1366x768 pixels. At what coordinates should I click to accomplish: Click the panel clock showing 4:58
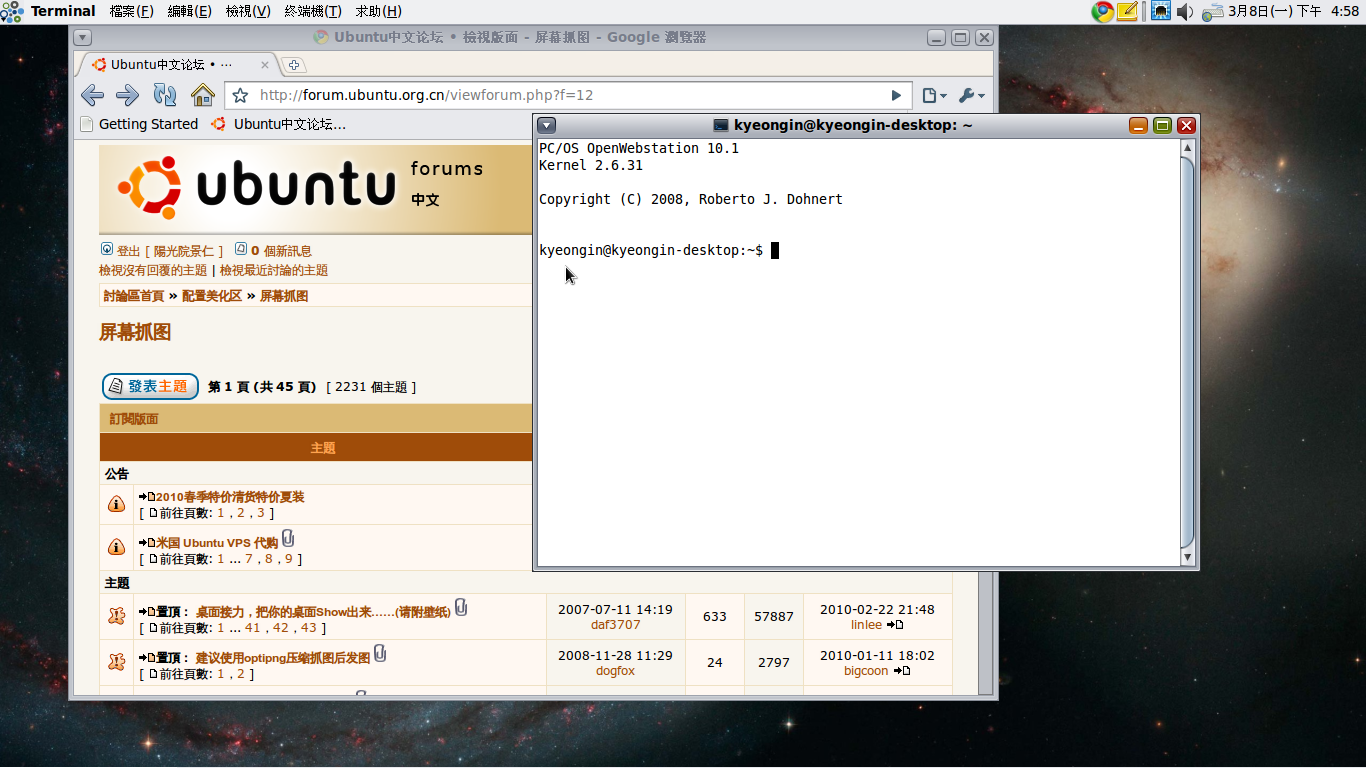[1294, 11]
